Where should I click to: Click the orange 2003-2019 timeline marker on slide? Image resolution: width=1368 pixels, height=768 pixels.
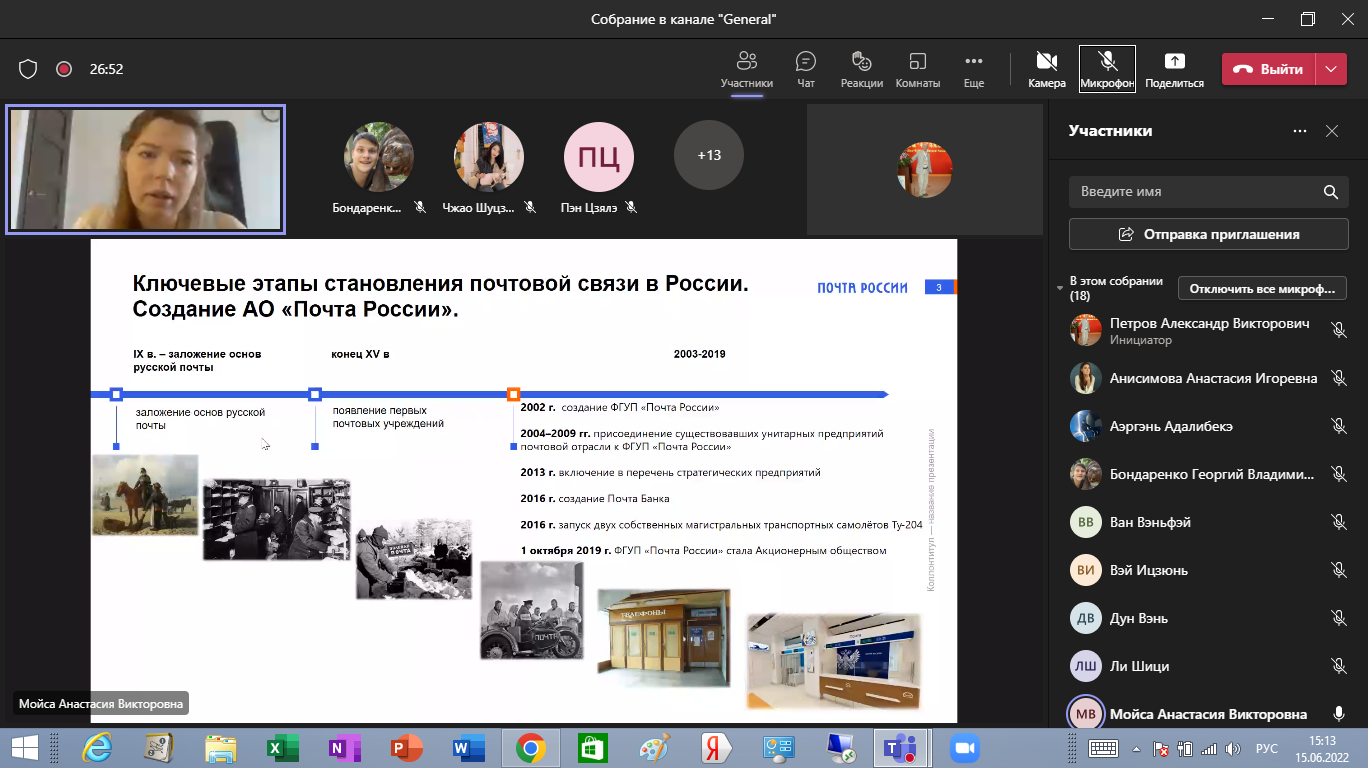[x=513, y=394]
